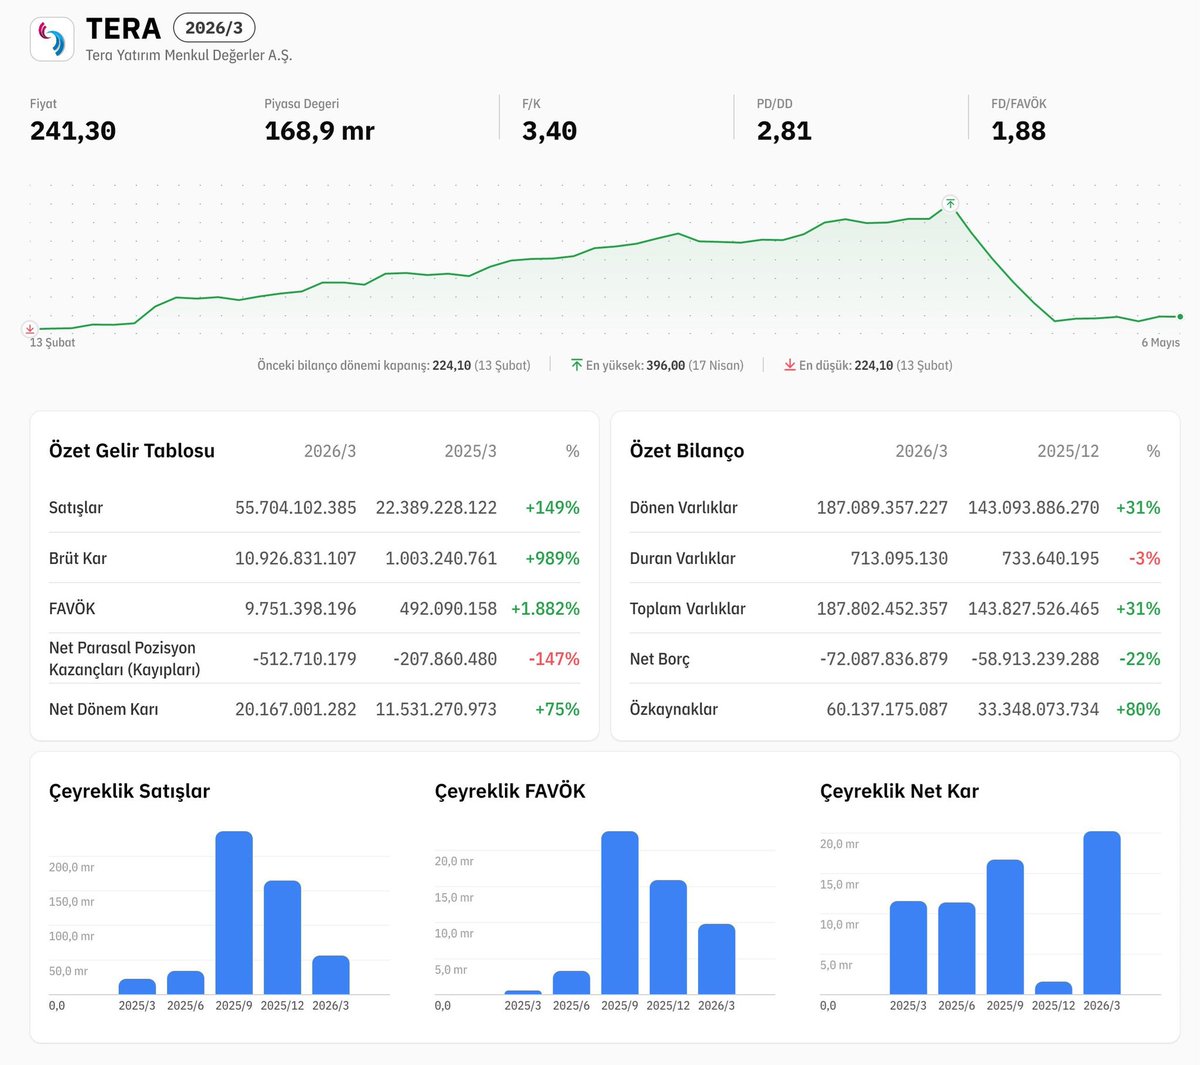Click the green up-arrow icon beside En yüksek
Image resolution: width=1200 pixels, height=1065 pixels.
(577, 365)
